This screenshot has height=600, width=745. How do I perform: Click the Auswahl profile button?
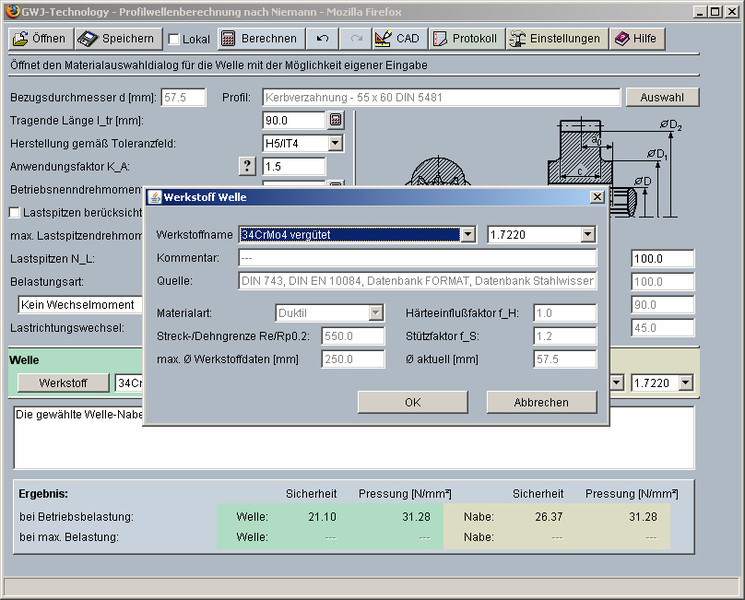coord(662,97)
